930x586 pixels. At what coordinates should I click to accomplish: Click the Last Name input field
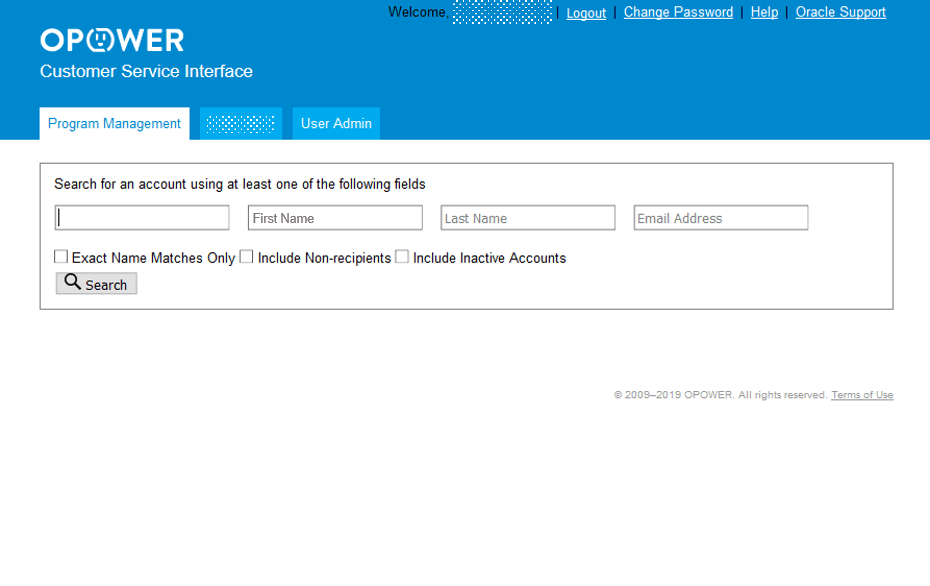527,217
